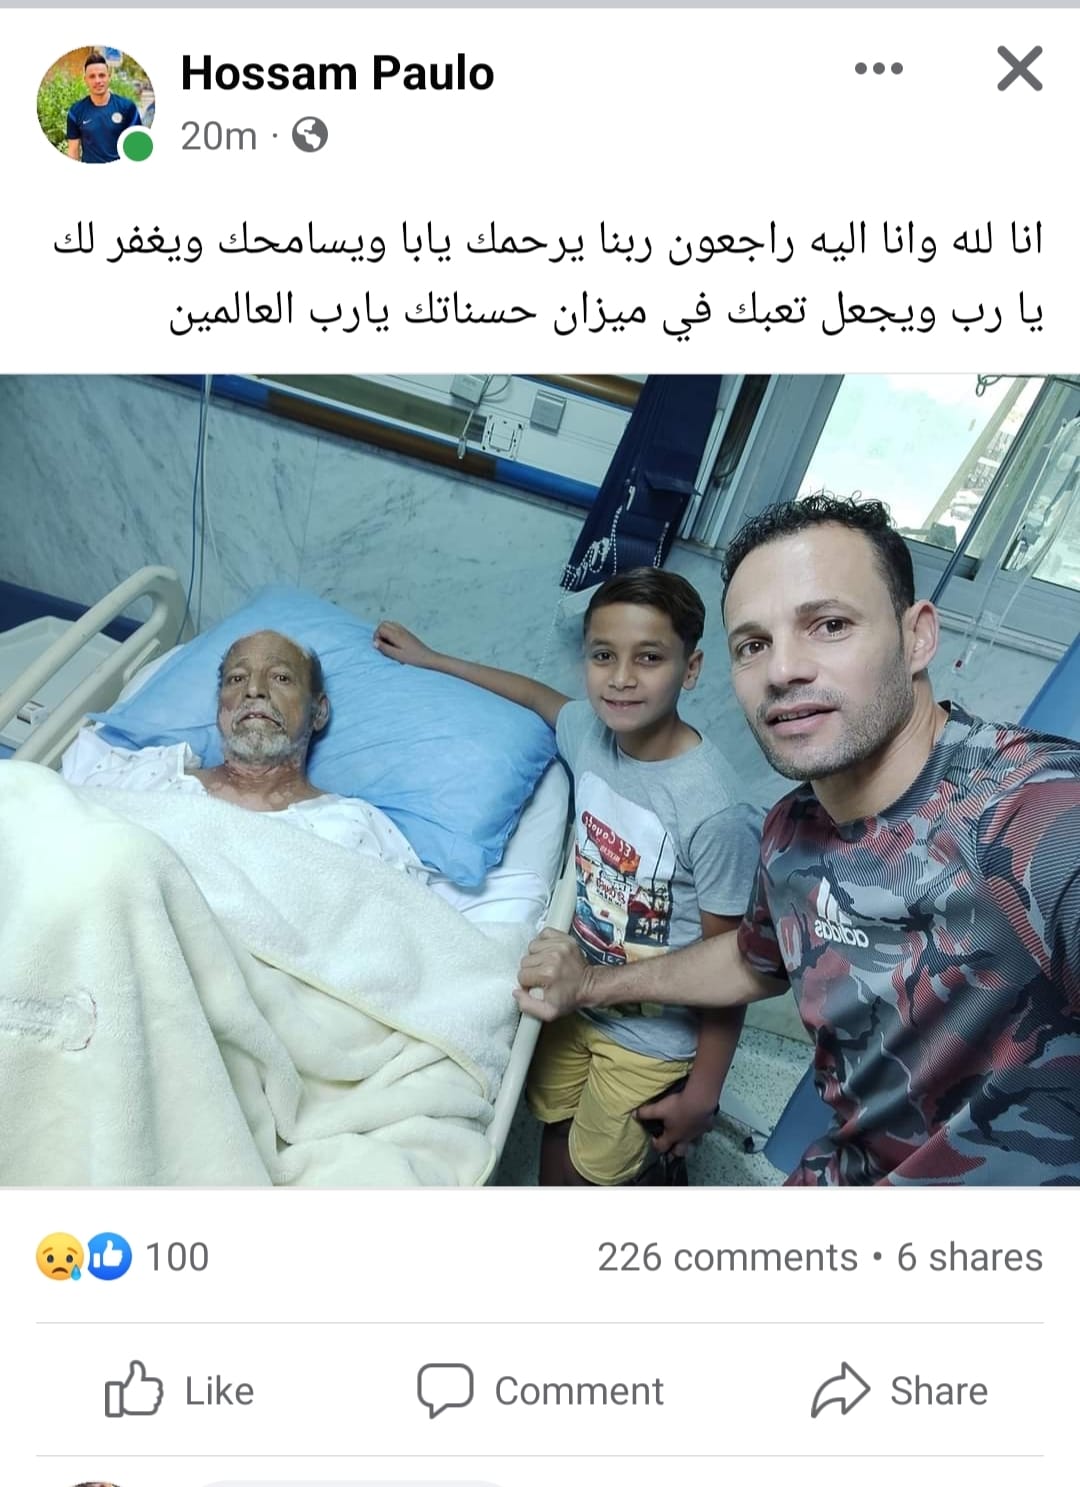This screenshot has width=1080, height=1487.
Task: Click the Arabic condolence post text
Action: [548, 275]
